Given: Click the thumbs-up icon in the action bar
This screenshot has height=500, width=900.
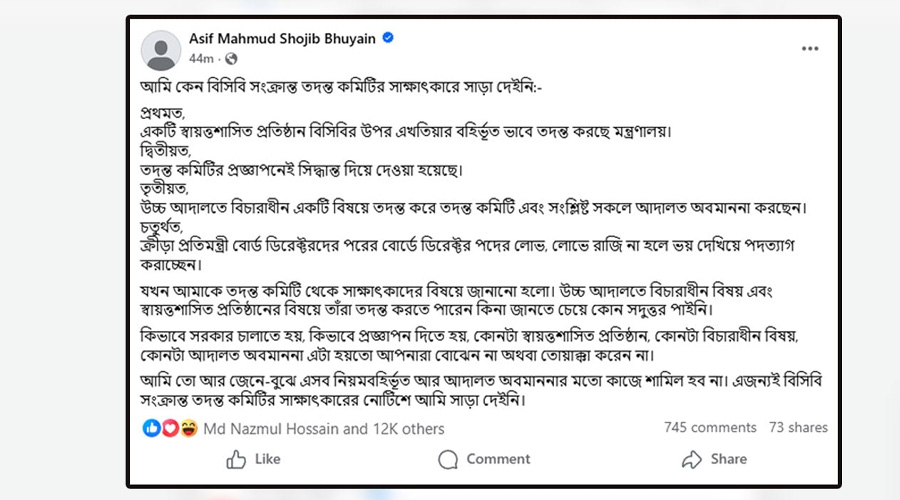Looking at the screenshot, I should pos(237,459).
